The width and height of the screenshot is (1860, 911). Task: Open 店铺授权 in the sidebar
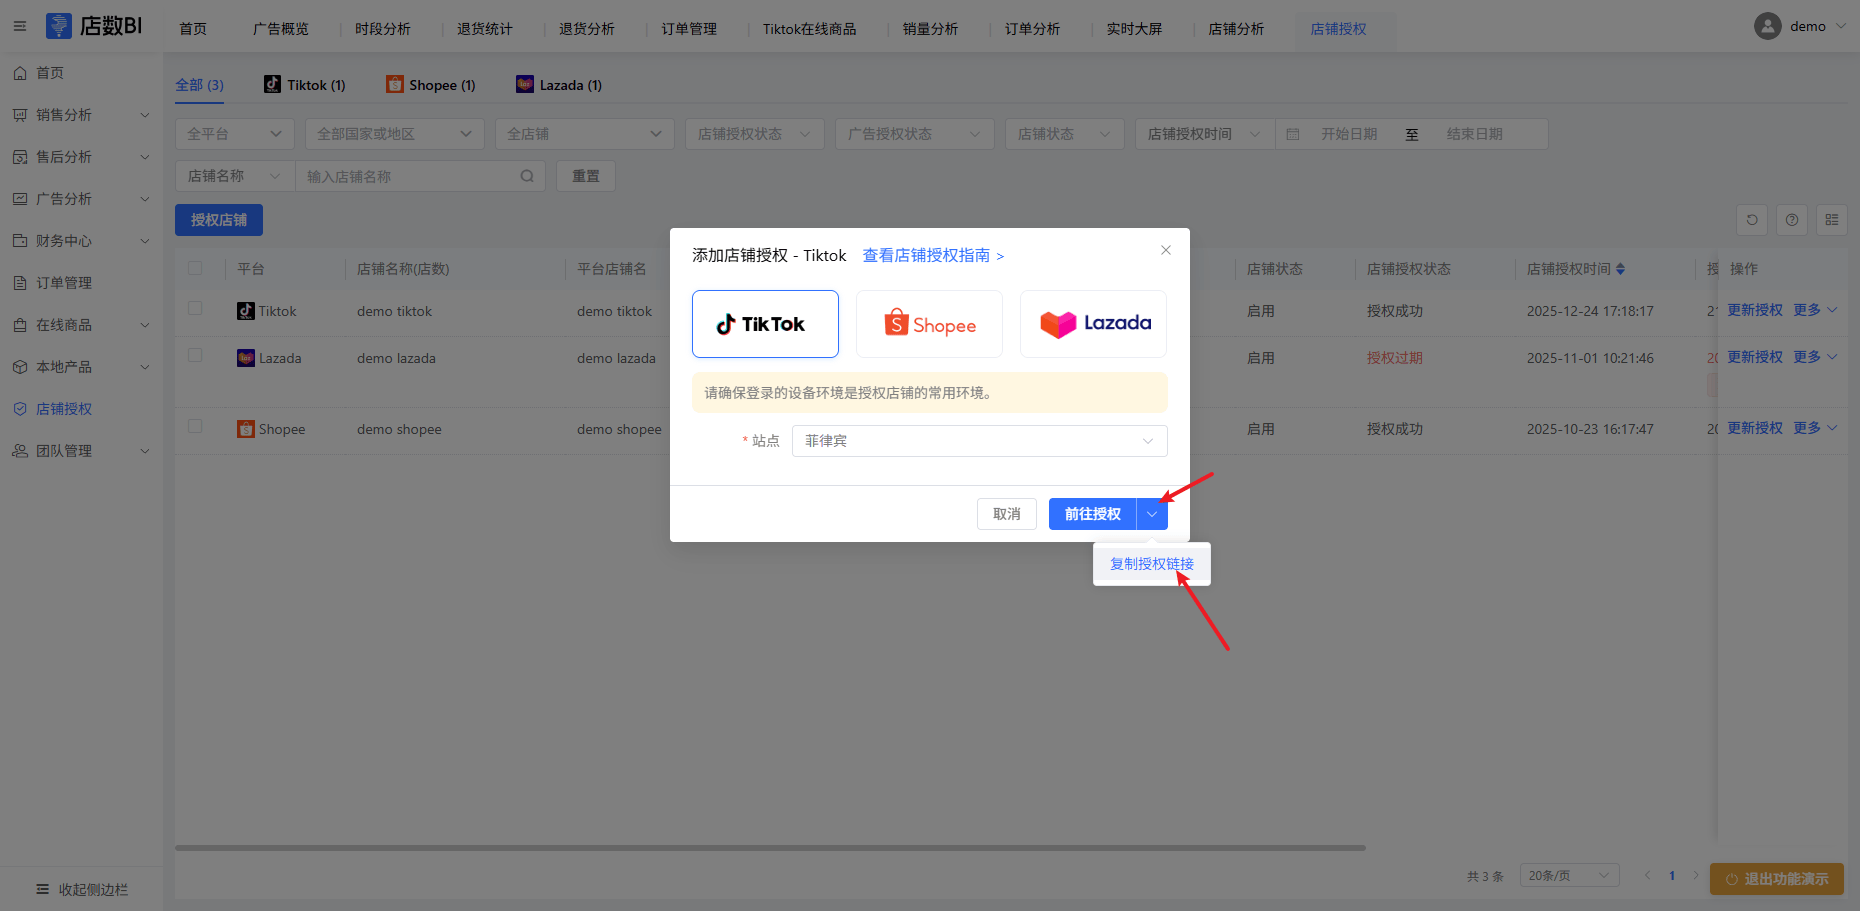[x=81, y=409]
